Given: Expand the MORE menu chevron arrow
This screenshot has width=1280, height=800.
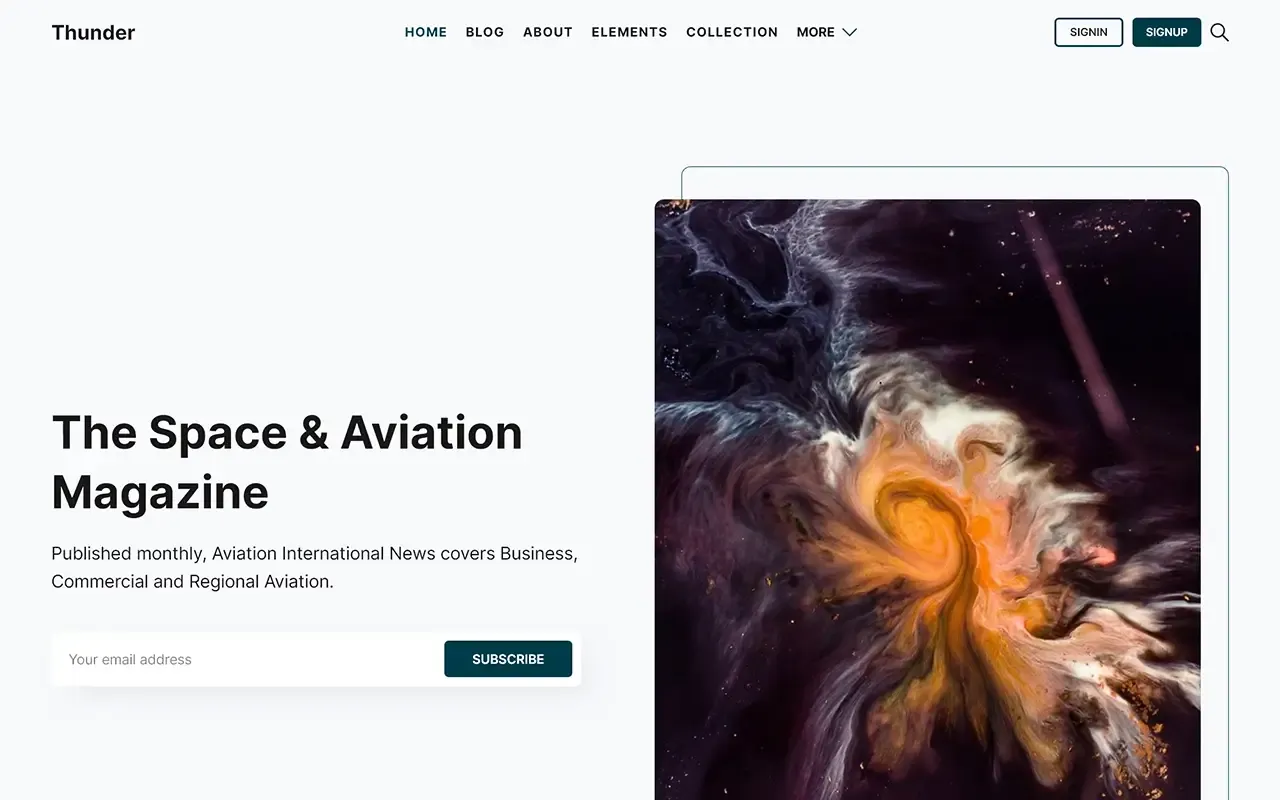Looking at the screenshot, I should 849,32.
